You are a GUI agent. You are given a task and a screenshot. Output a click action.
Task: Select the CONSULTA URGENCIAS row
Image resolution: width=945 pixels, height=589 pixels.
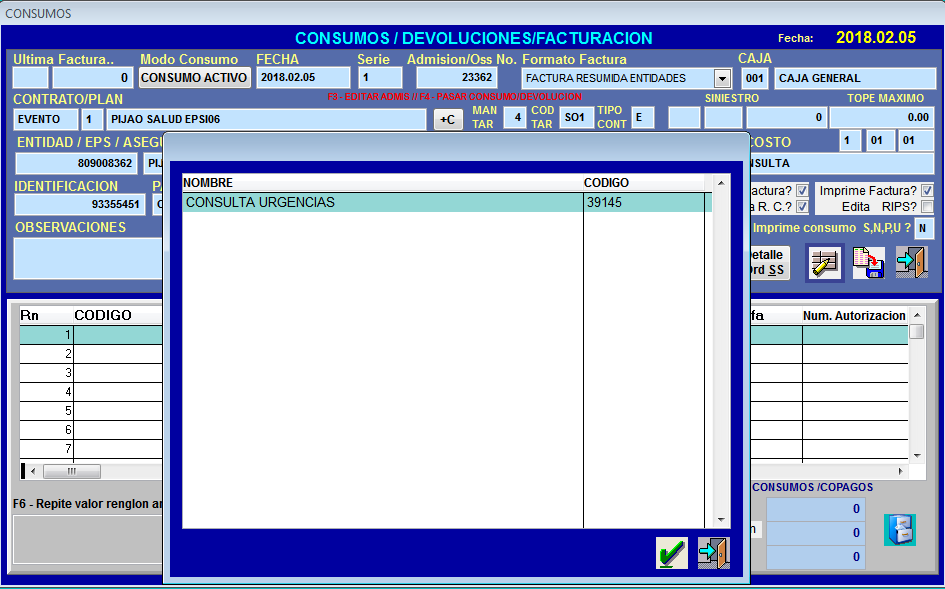(x=447, y=203)
